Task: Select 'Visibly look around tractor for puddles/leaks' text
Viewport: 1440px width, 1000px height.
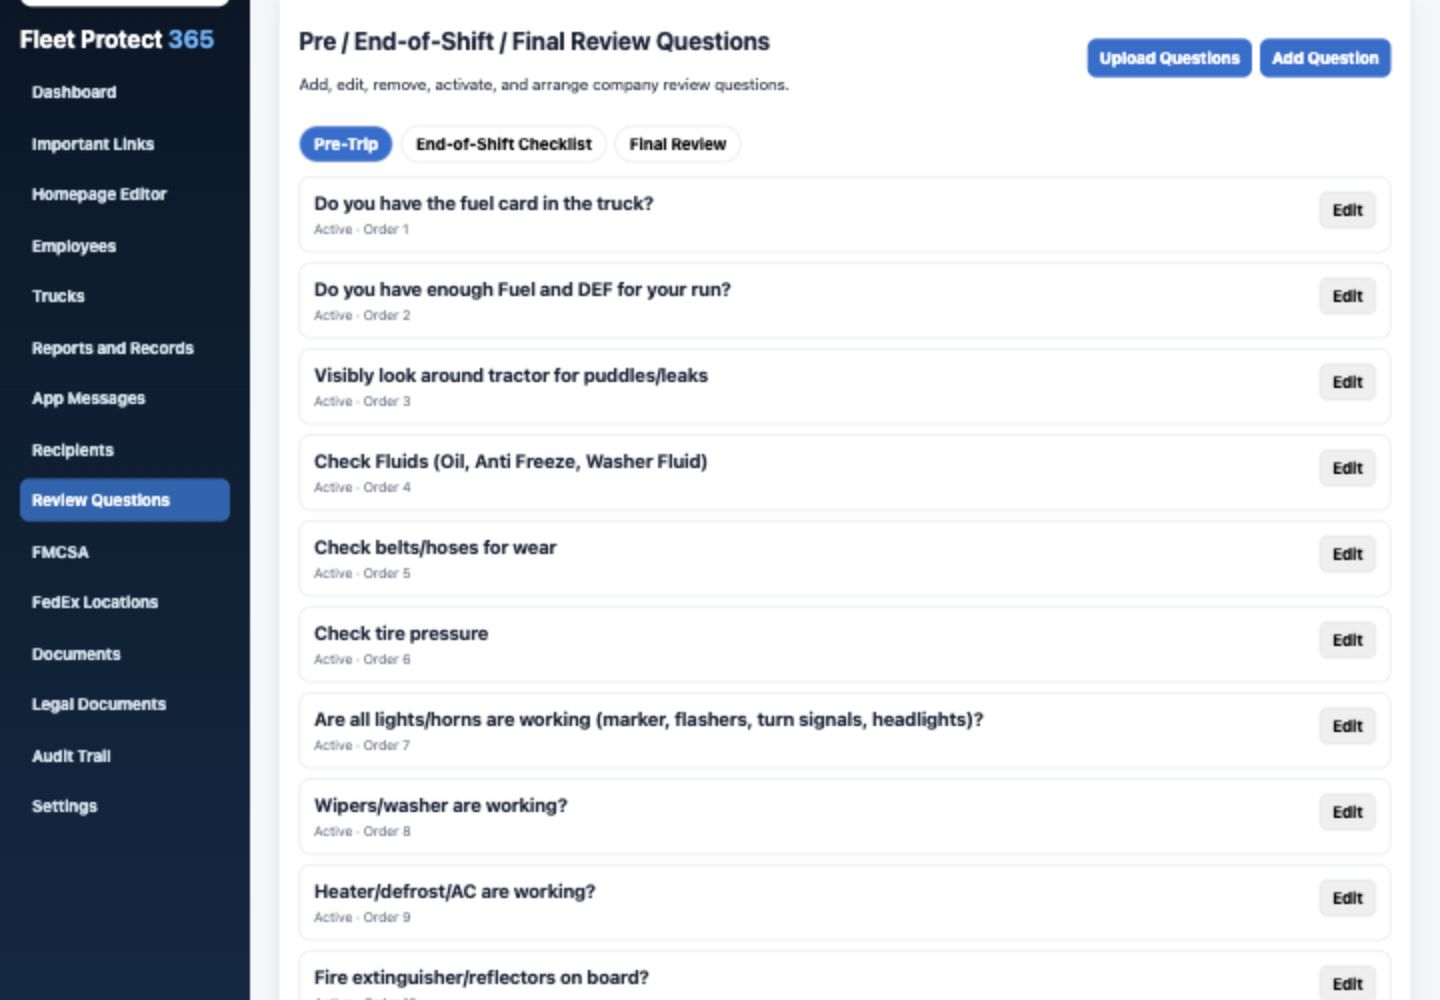Action: click(511, 376)
